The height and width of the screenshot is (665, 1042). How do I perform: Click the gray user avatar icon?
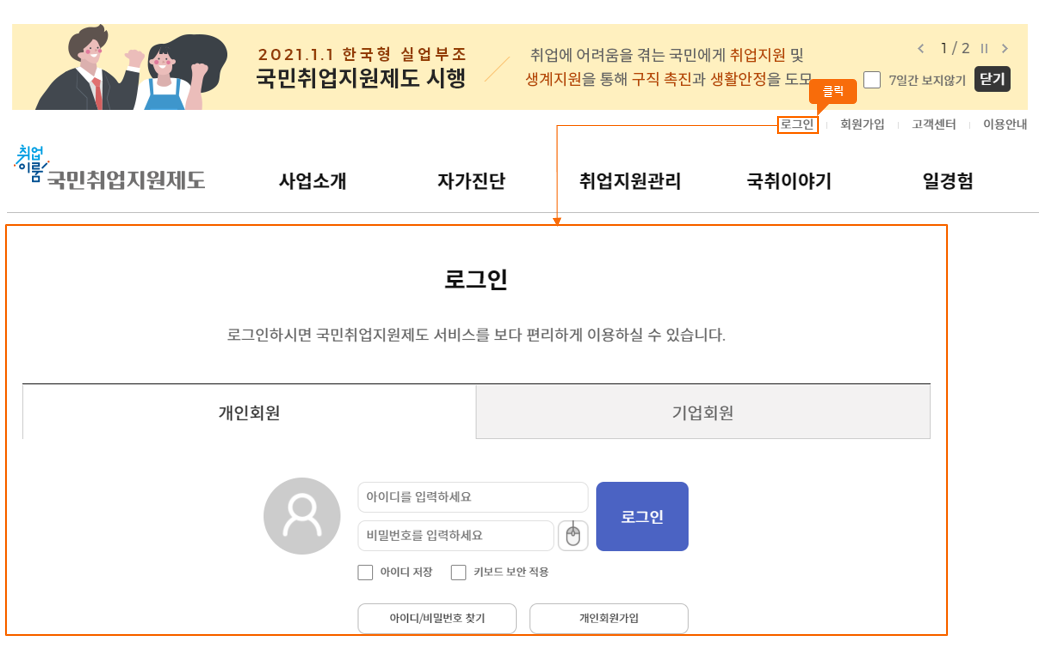(301, 516)
